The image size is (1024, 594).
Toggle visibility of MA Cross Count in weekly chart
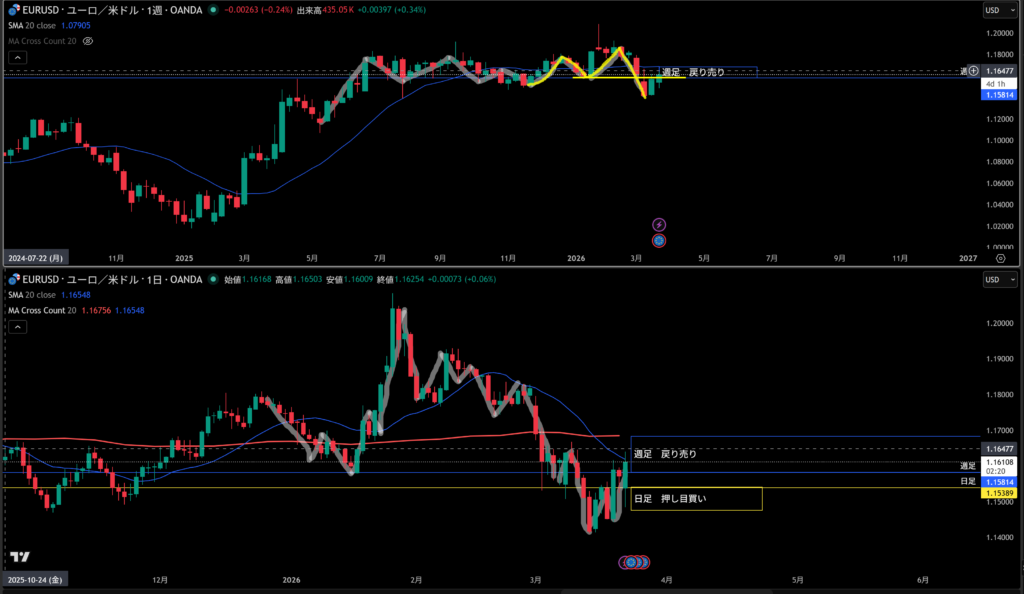tap(88, 41)
